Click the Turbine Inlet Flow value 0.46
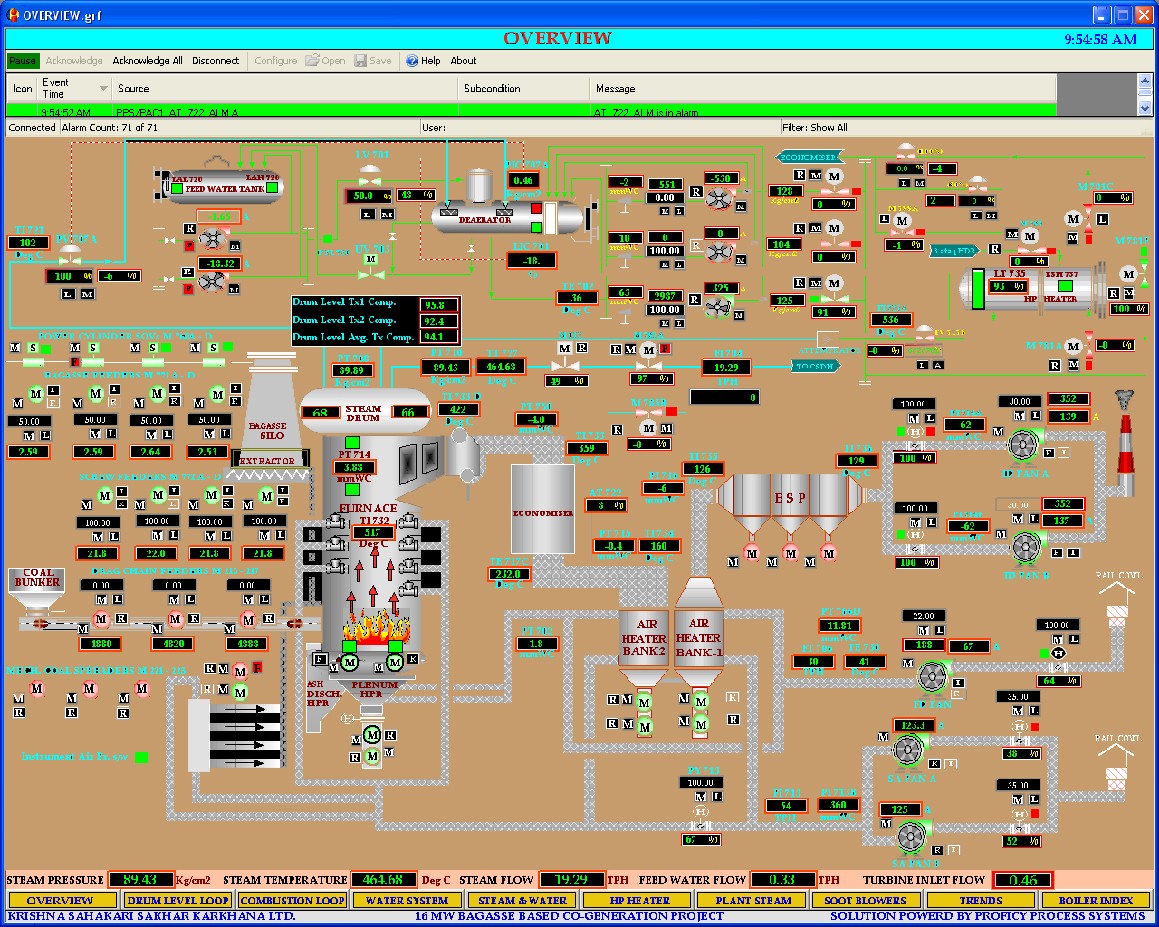Viewport: 1159px width, 927px height. [x=1023, y=880]
